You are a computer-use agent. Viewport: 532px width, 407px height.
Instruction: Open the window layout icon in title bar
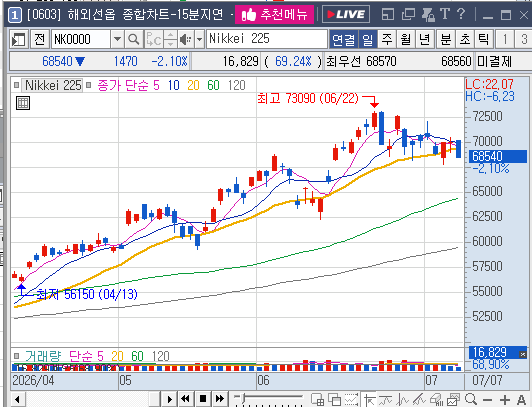coord(387,14)
